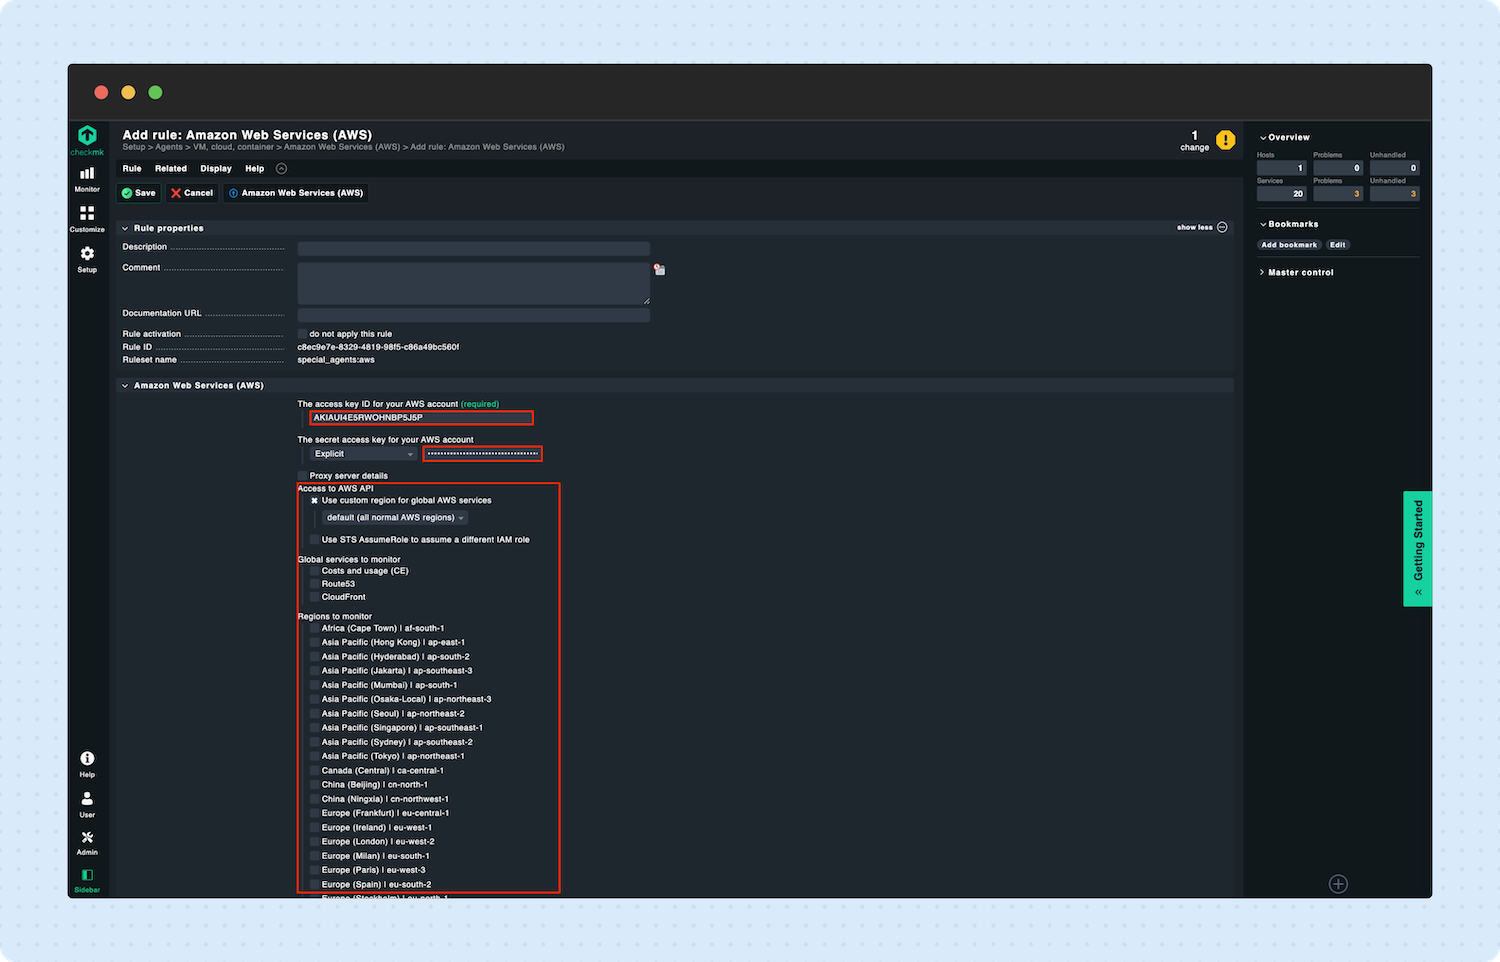The height and width of the screenshot is (962, 1500).
Task: Click the macOS yellow minimize dot
Action: click(128, 92)
